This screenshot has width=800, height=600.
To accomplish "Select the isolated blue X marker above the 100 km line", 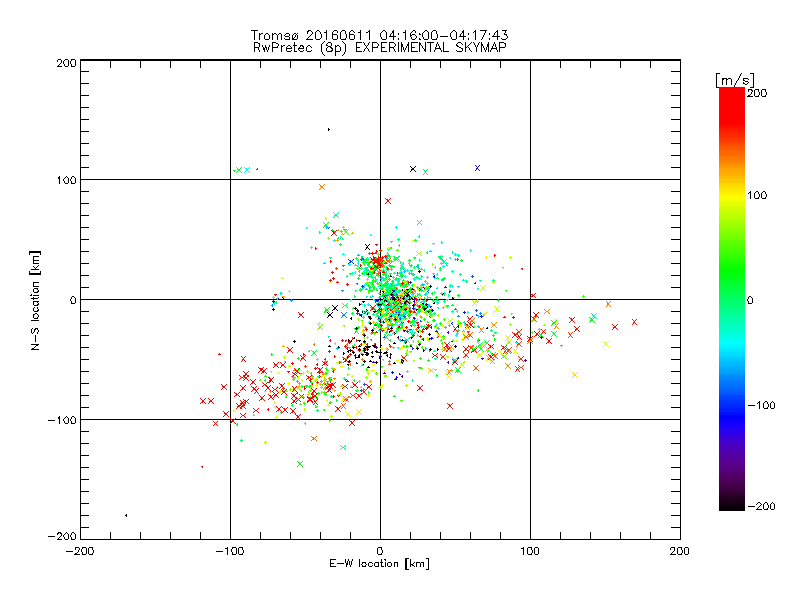I will click(478, 168).
